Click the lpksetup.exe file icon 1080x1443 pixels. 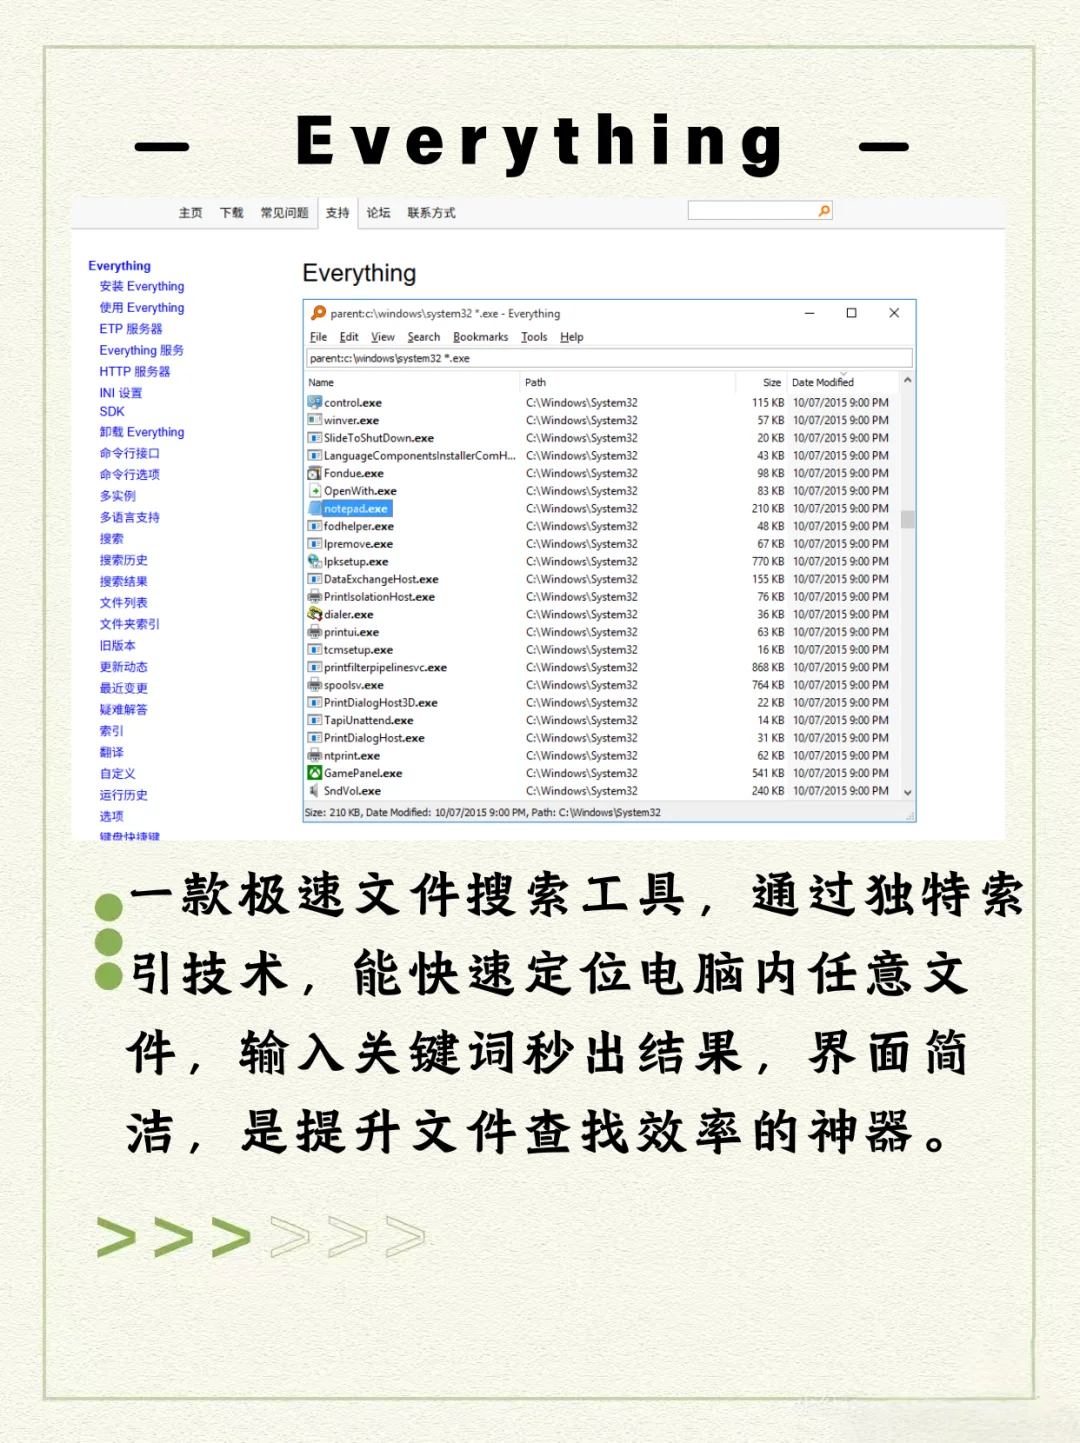[314, 561]
